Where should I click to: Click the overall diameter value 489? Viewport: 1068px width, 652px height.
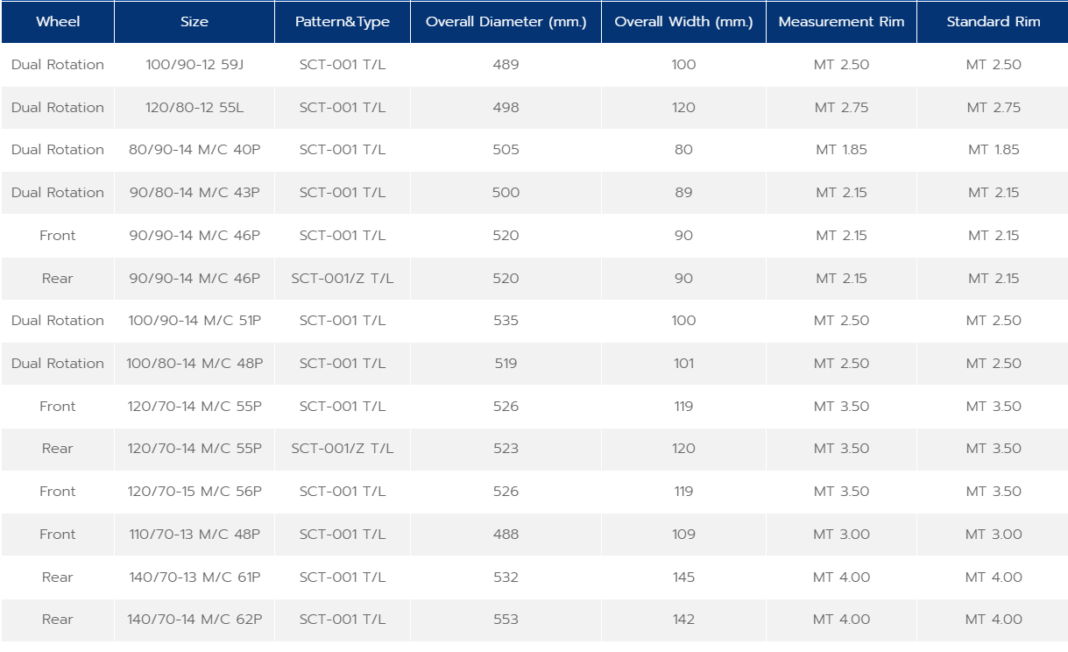pyautogui.click(x=506, y=65)
